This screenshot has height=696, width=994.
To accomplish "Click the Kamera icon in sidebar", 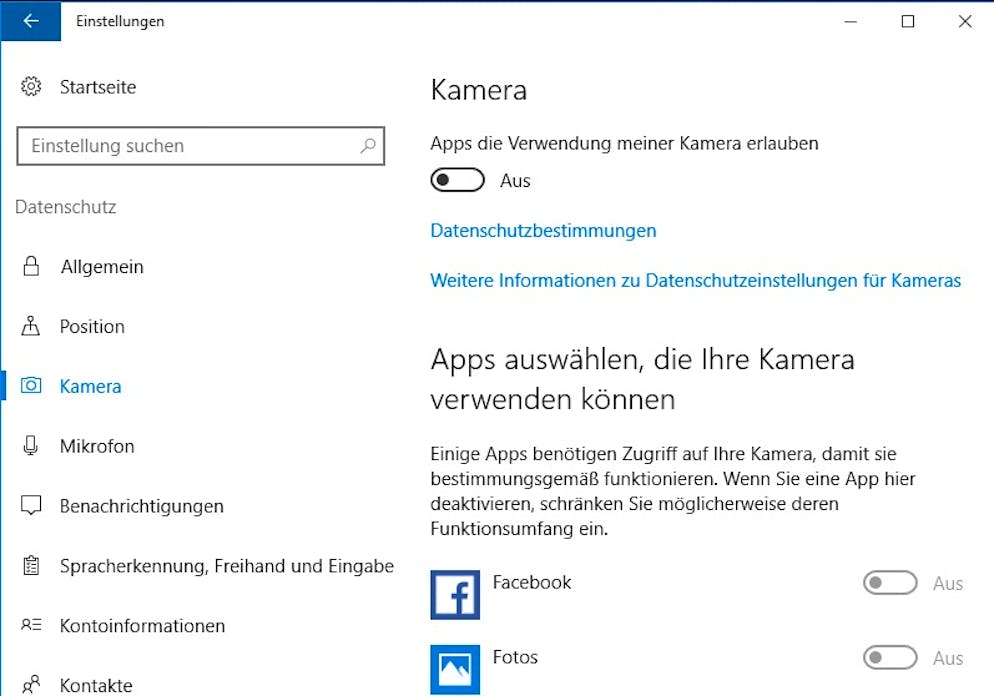I will click(x=31, y=385).
